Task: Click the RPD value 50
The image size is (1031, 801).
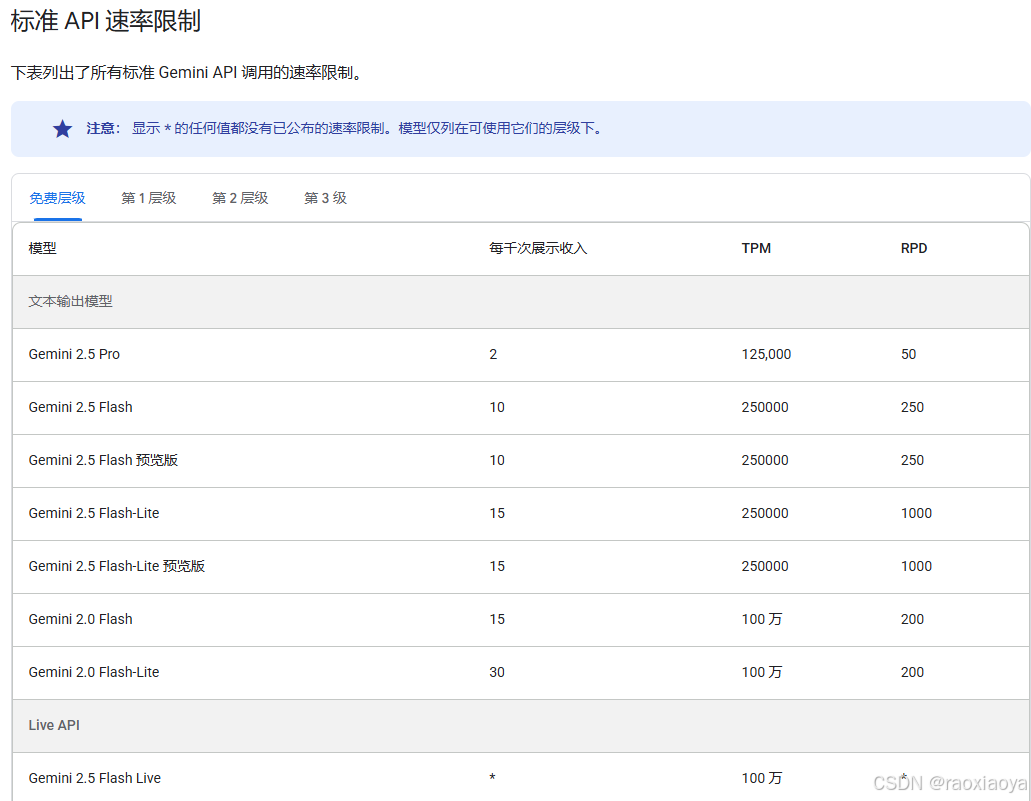Action: (x=908, y=354)
